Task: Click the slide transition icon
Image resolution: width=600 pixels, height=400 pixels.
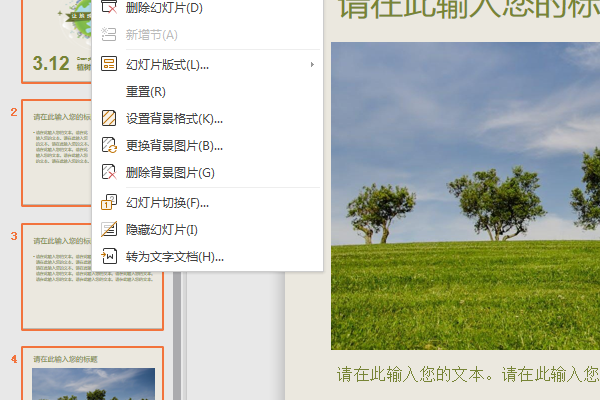Action: (109, 202)
